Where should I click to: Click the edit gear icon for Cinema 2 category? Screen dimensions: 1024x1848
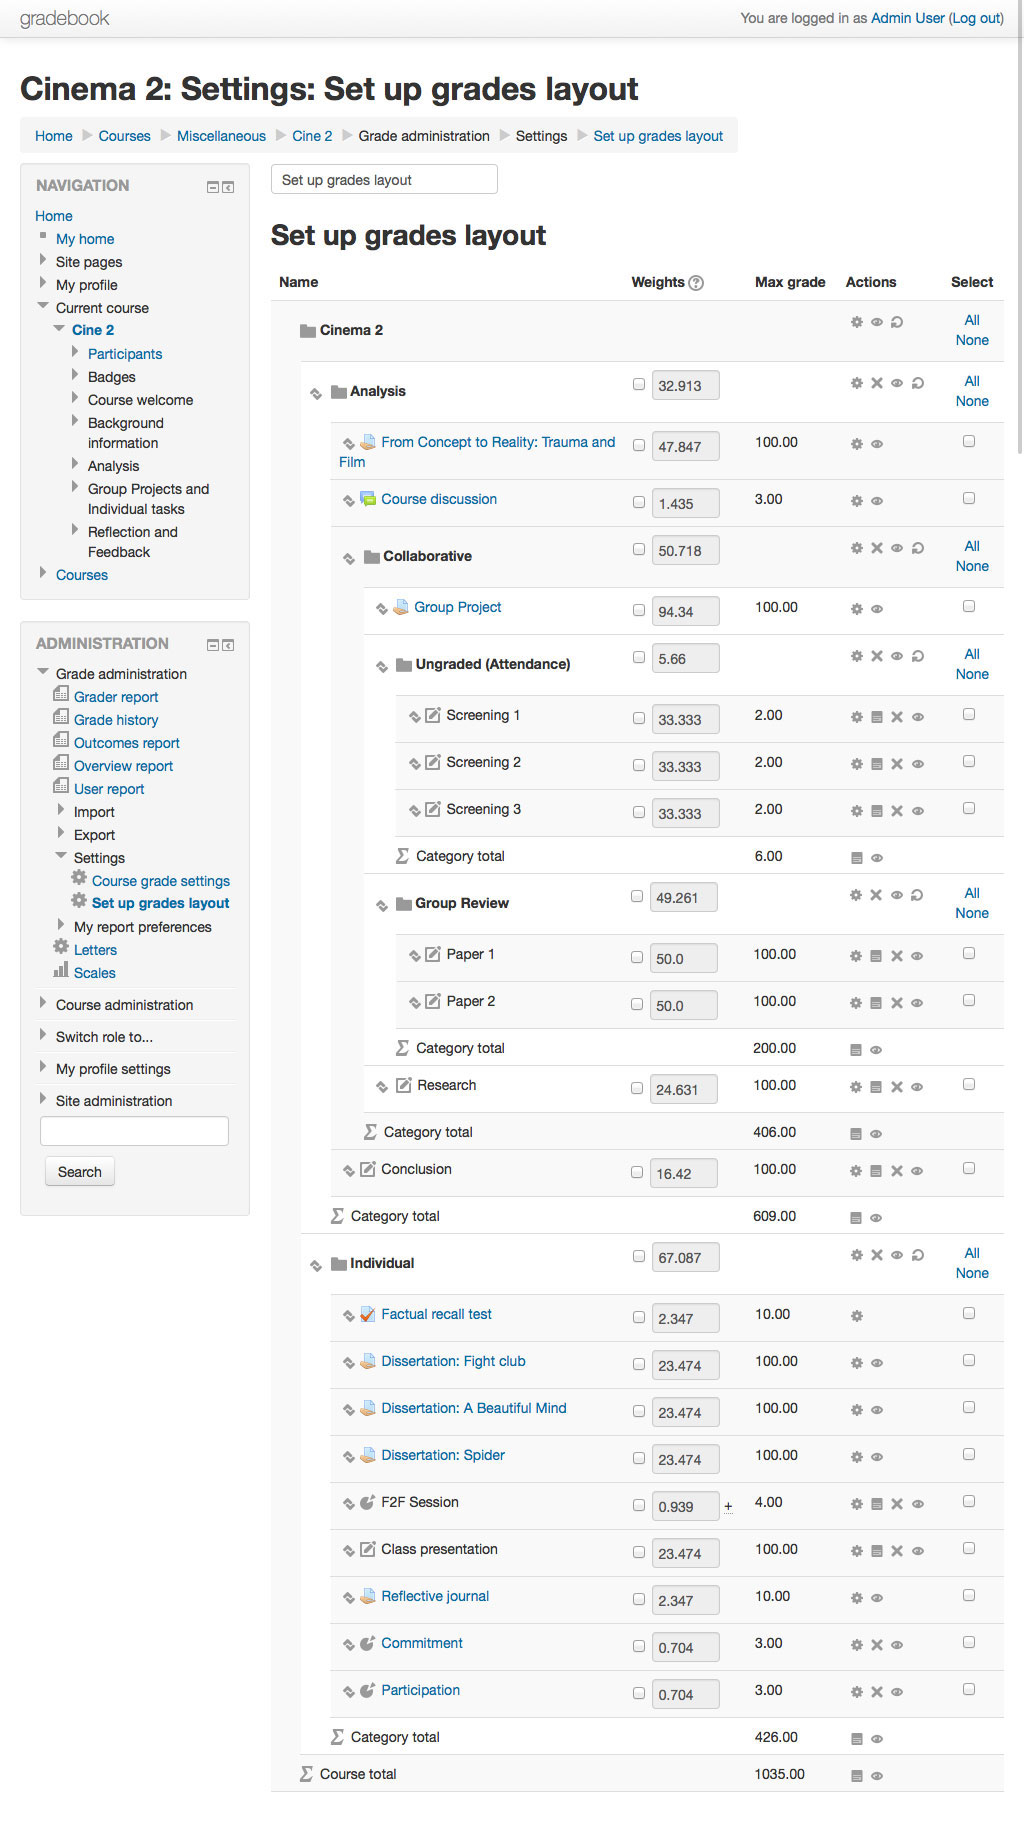pyautogui.click(x=856, y=322)
